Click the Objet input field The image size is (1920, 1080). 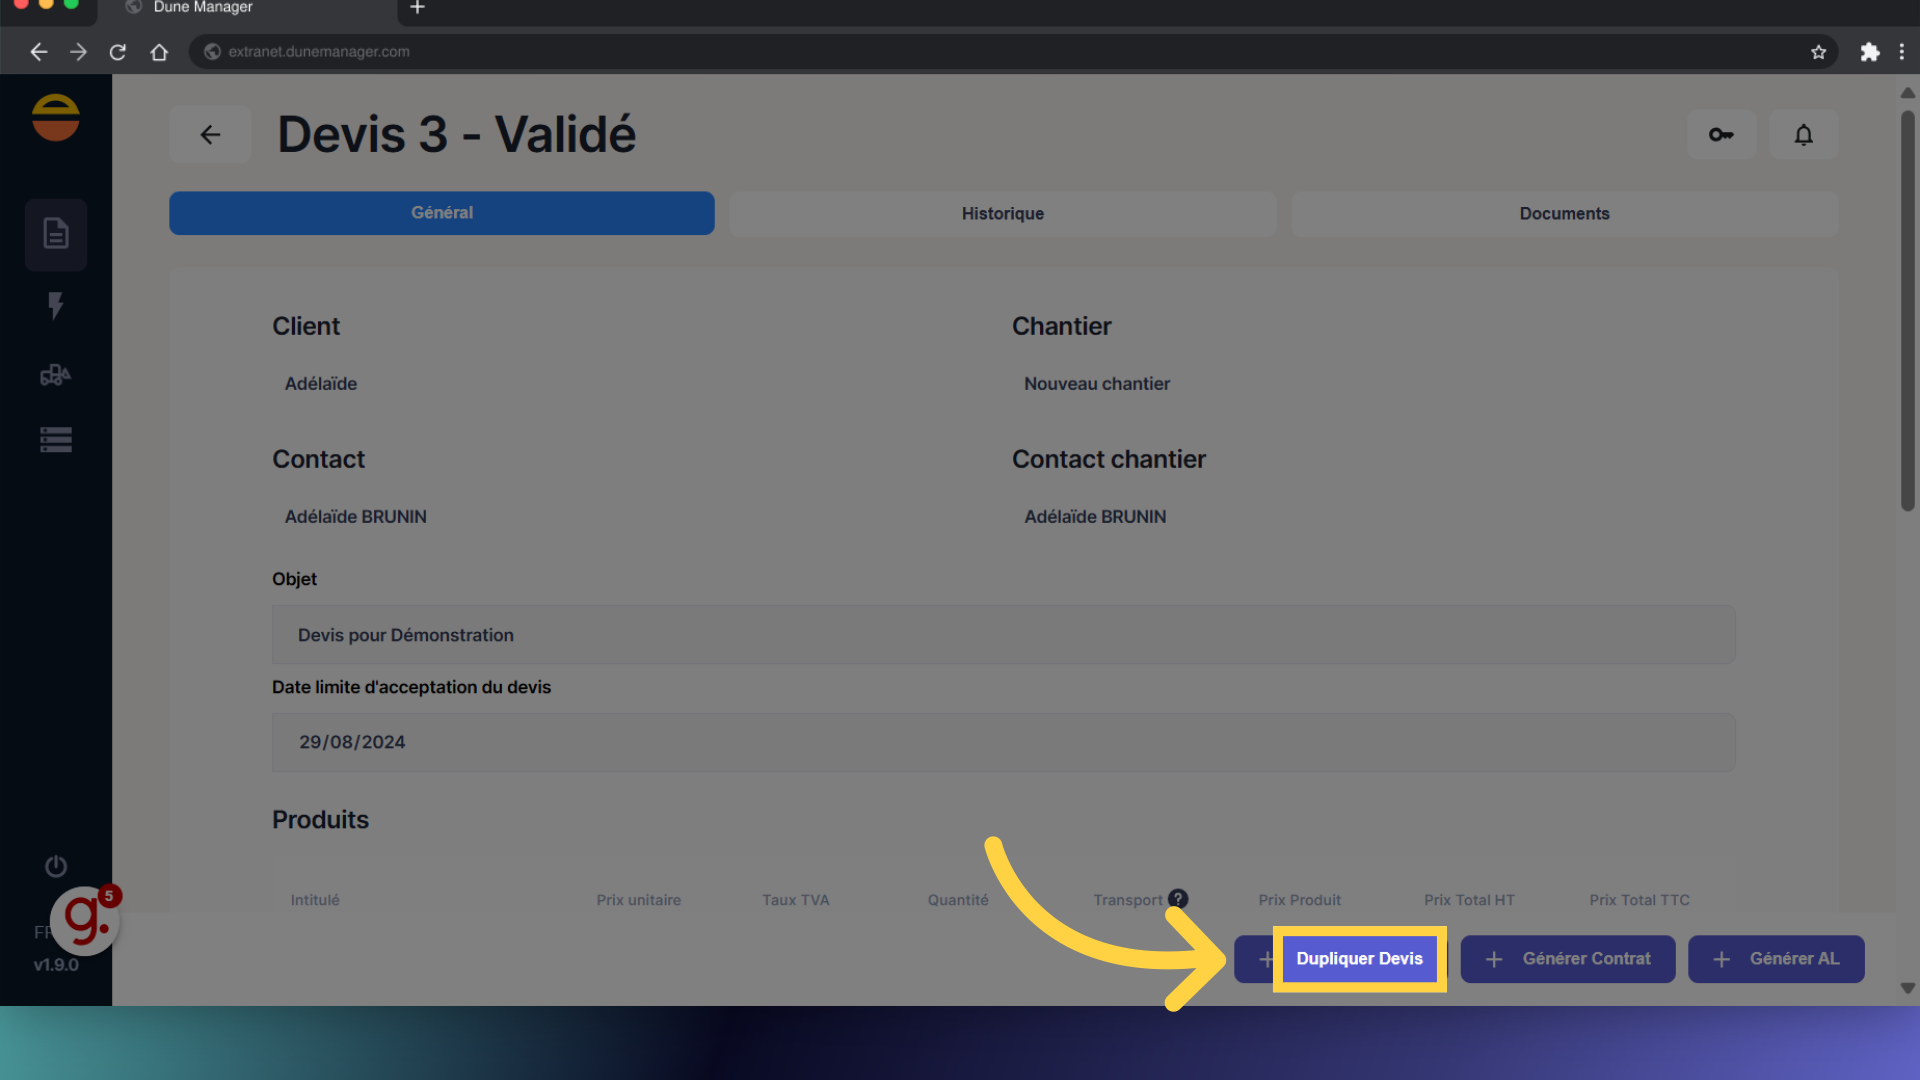tap(1002, 635)
